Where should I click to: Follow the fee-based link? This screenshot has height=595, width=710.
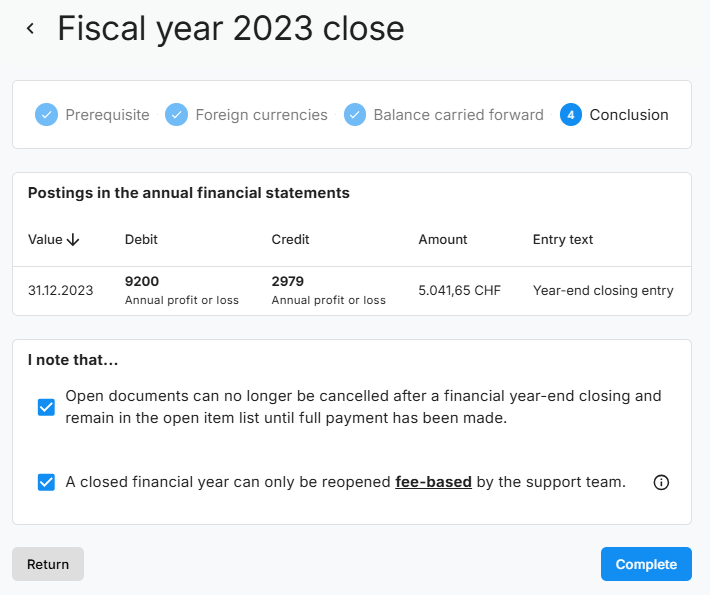pos(434,482)
